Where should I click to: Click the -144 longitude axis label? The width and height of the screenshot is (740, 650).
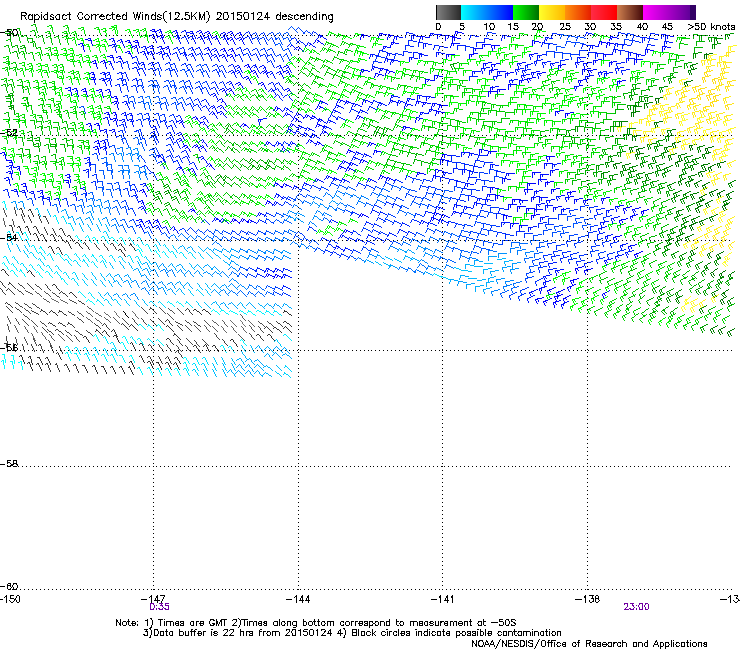pyautogui.click(x=298, y=599)
